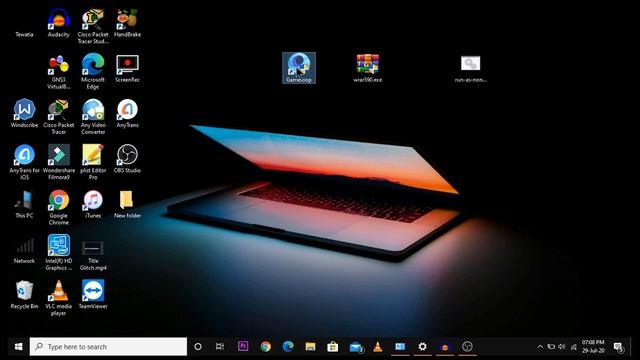Launch Premiere Pro from the taskbar

point(243,347)
